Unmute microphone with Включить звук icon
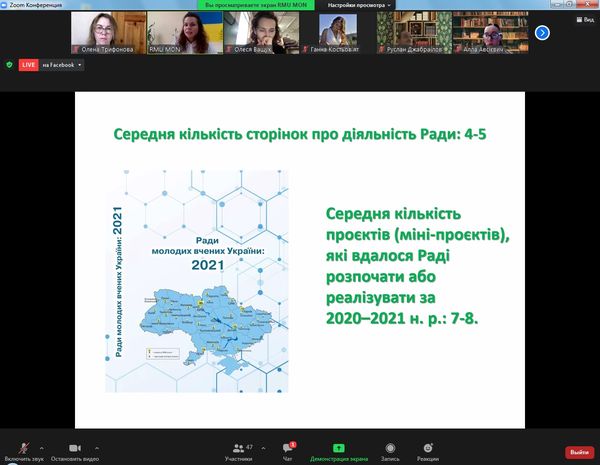This screenshot has width=600, height=465. tap(22, 447)
